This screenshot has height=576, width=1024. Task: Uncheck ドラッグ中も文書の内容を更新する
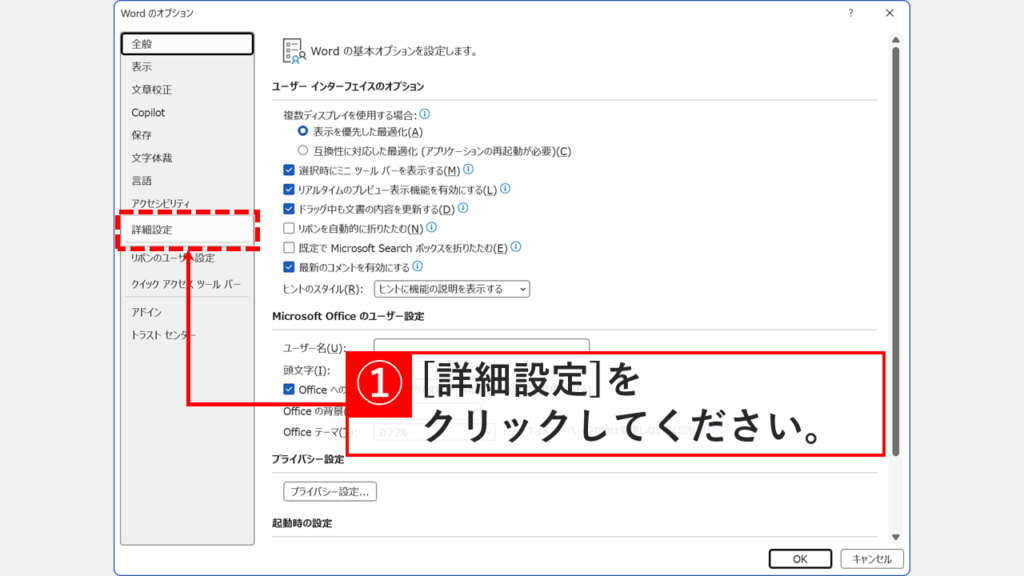(x=289, y=209)
